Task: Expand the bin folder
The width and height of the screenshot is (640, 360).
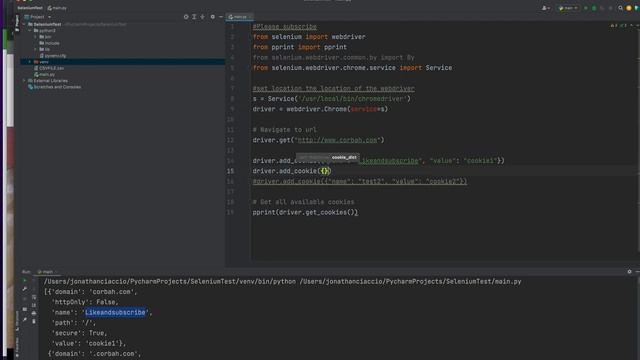Action: [x=36, y=37]
